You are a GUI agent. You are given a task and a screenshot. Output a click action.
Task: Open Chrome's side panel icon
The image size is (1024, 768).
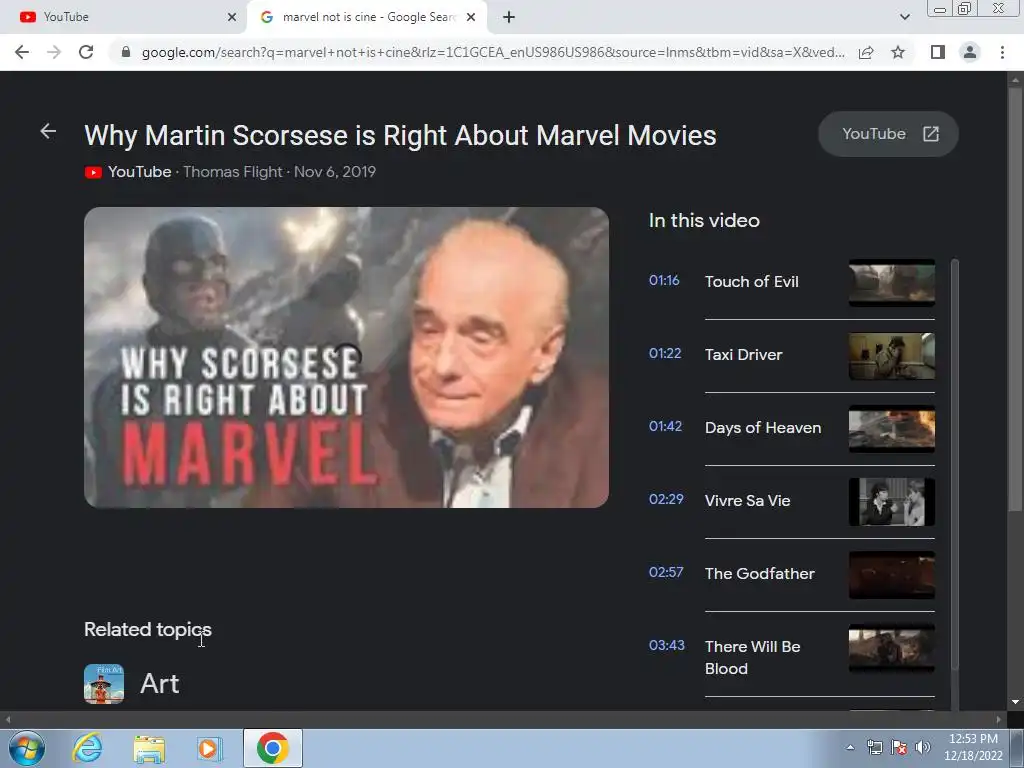click(938, 52)
